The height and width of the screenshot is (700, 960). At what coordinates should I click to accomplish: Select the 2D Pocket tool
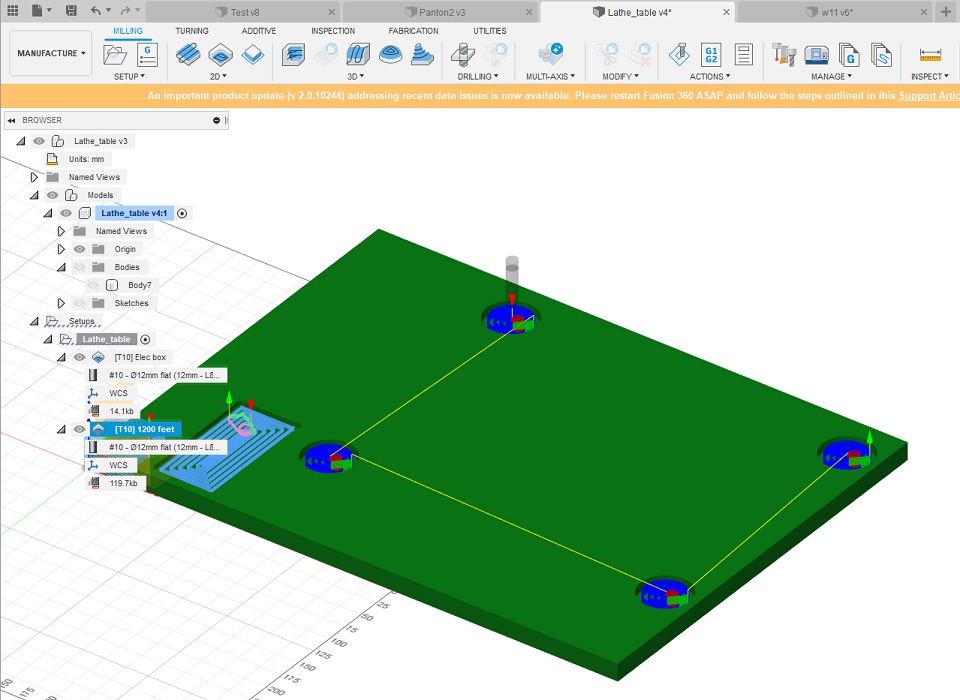coord(220,55)
